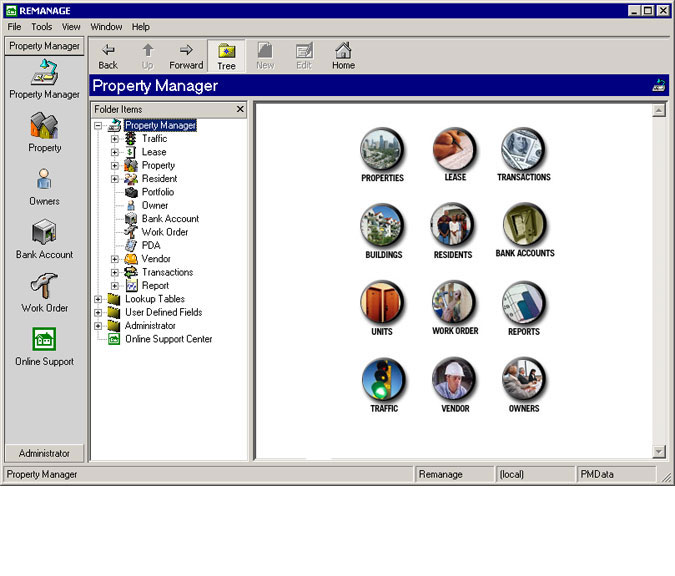Image resolution: width=675 pixels, height=576 pixels.
Task: Open the Help menu
Action: point(141,27)
